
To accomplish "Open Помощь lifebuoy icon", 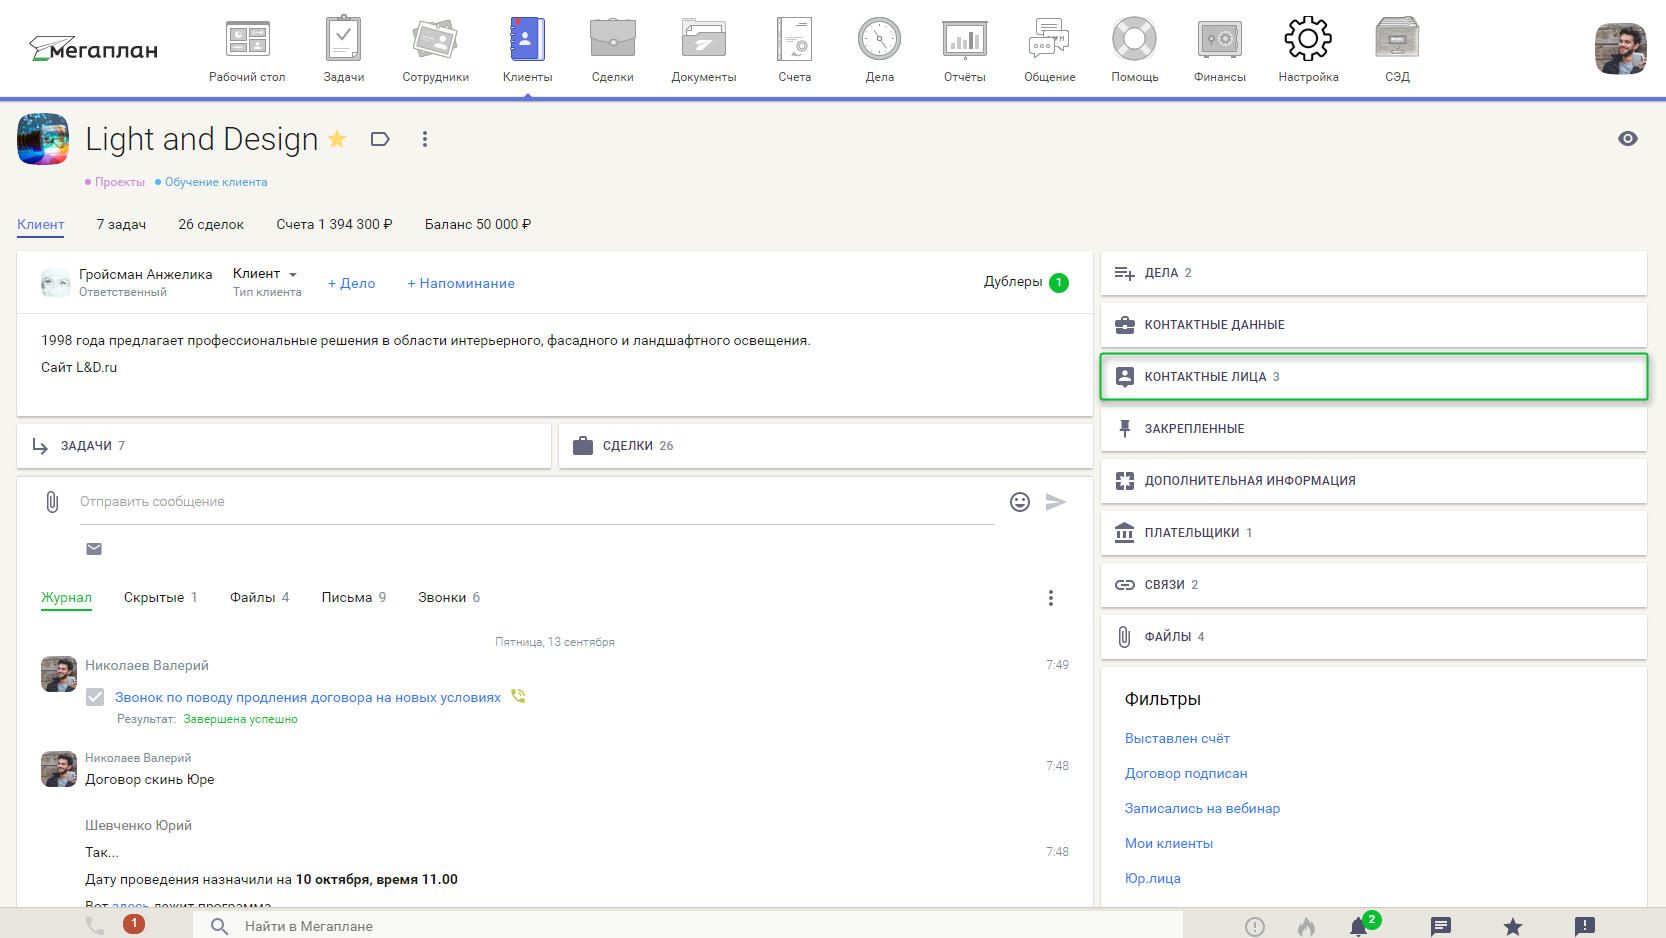I will click(1134, 39).
